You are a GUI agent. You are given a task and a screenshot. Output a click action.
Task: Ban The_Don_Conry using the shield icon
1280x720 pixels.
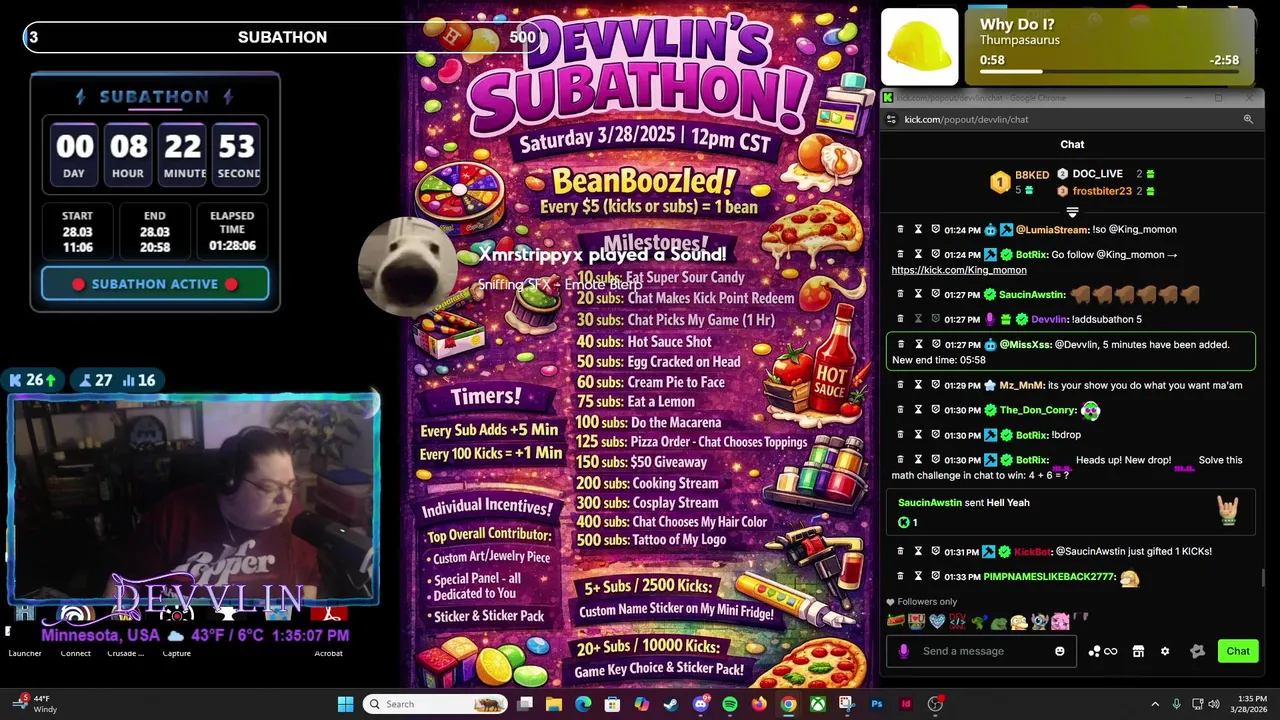pyautogui.click(x=935, y=410)
